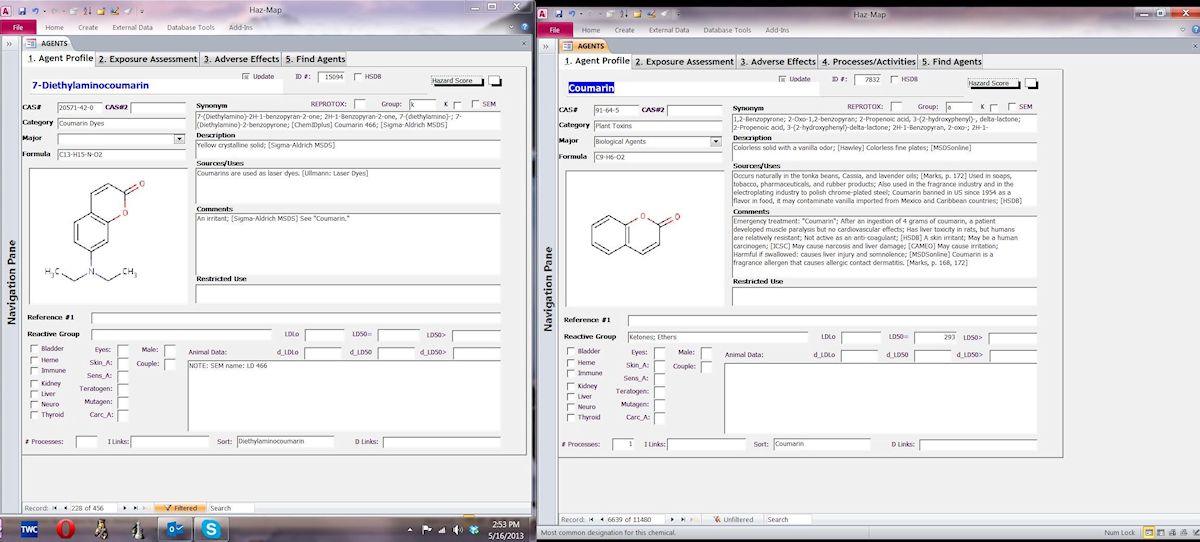Open Skype from the Windows taskbar

pos(212,528)
